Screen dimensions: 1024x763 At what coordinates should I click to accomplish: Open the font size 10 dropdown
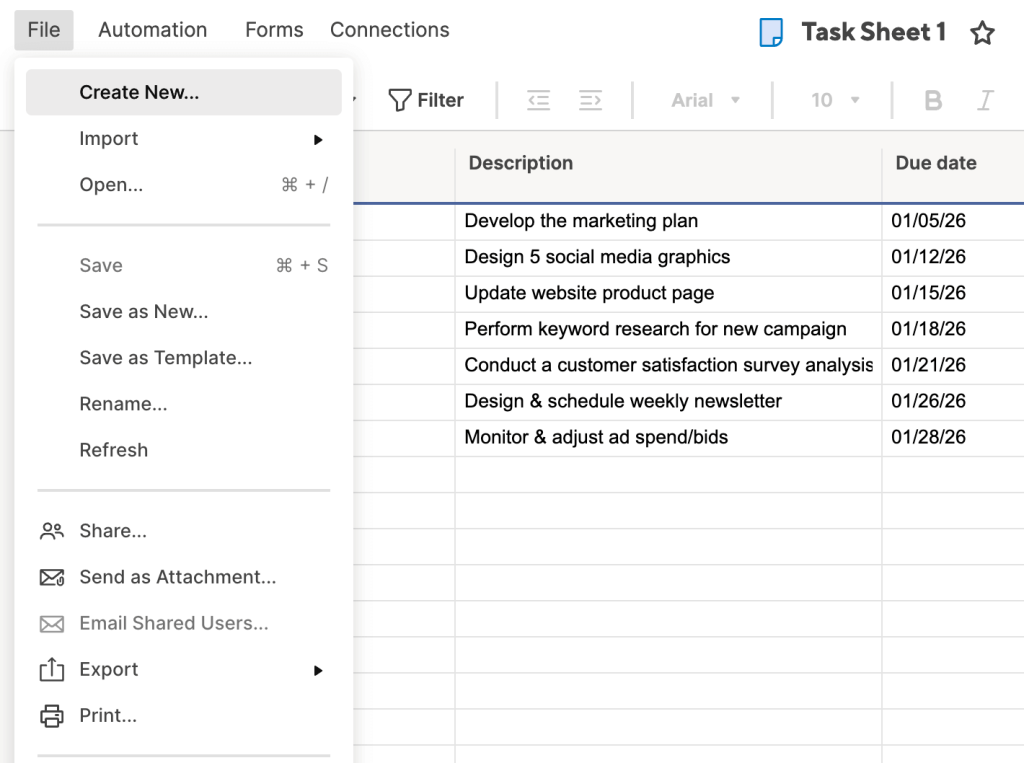(x=835, y=100)
